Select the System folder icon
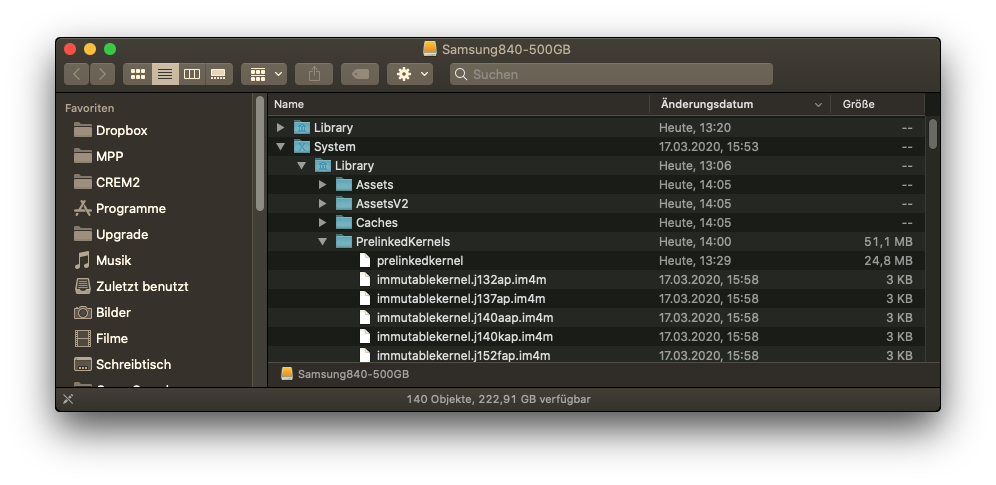Screen dimensions: 996x485 (302, 147)
